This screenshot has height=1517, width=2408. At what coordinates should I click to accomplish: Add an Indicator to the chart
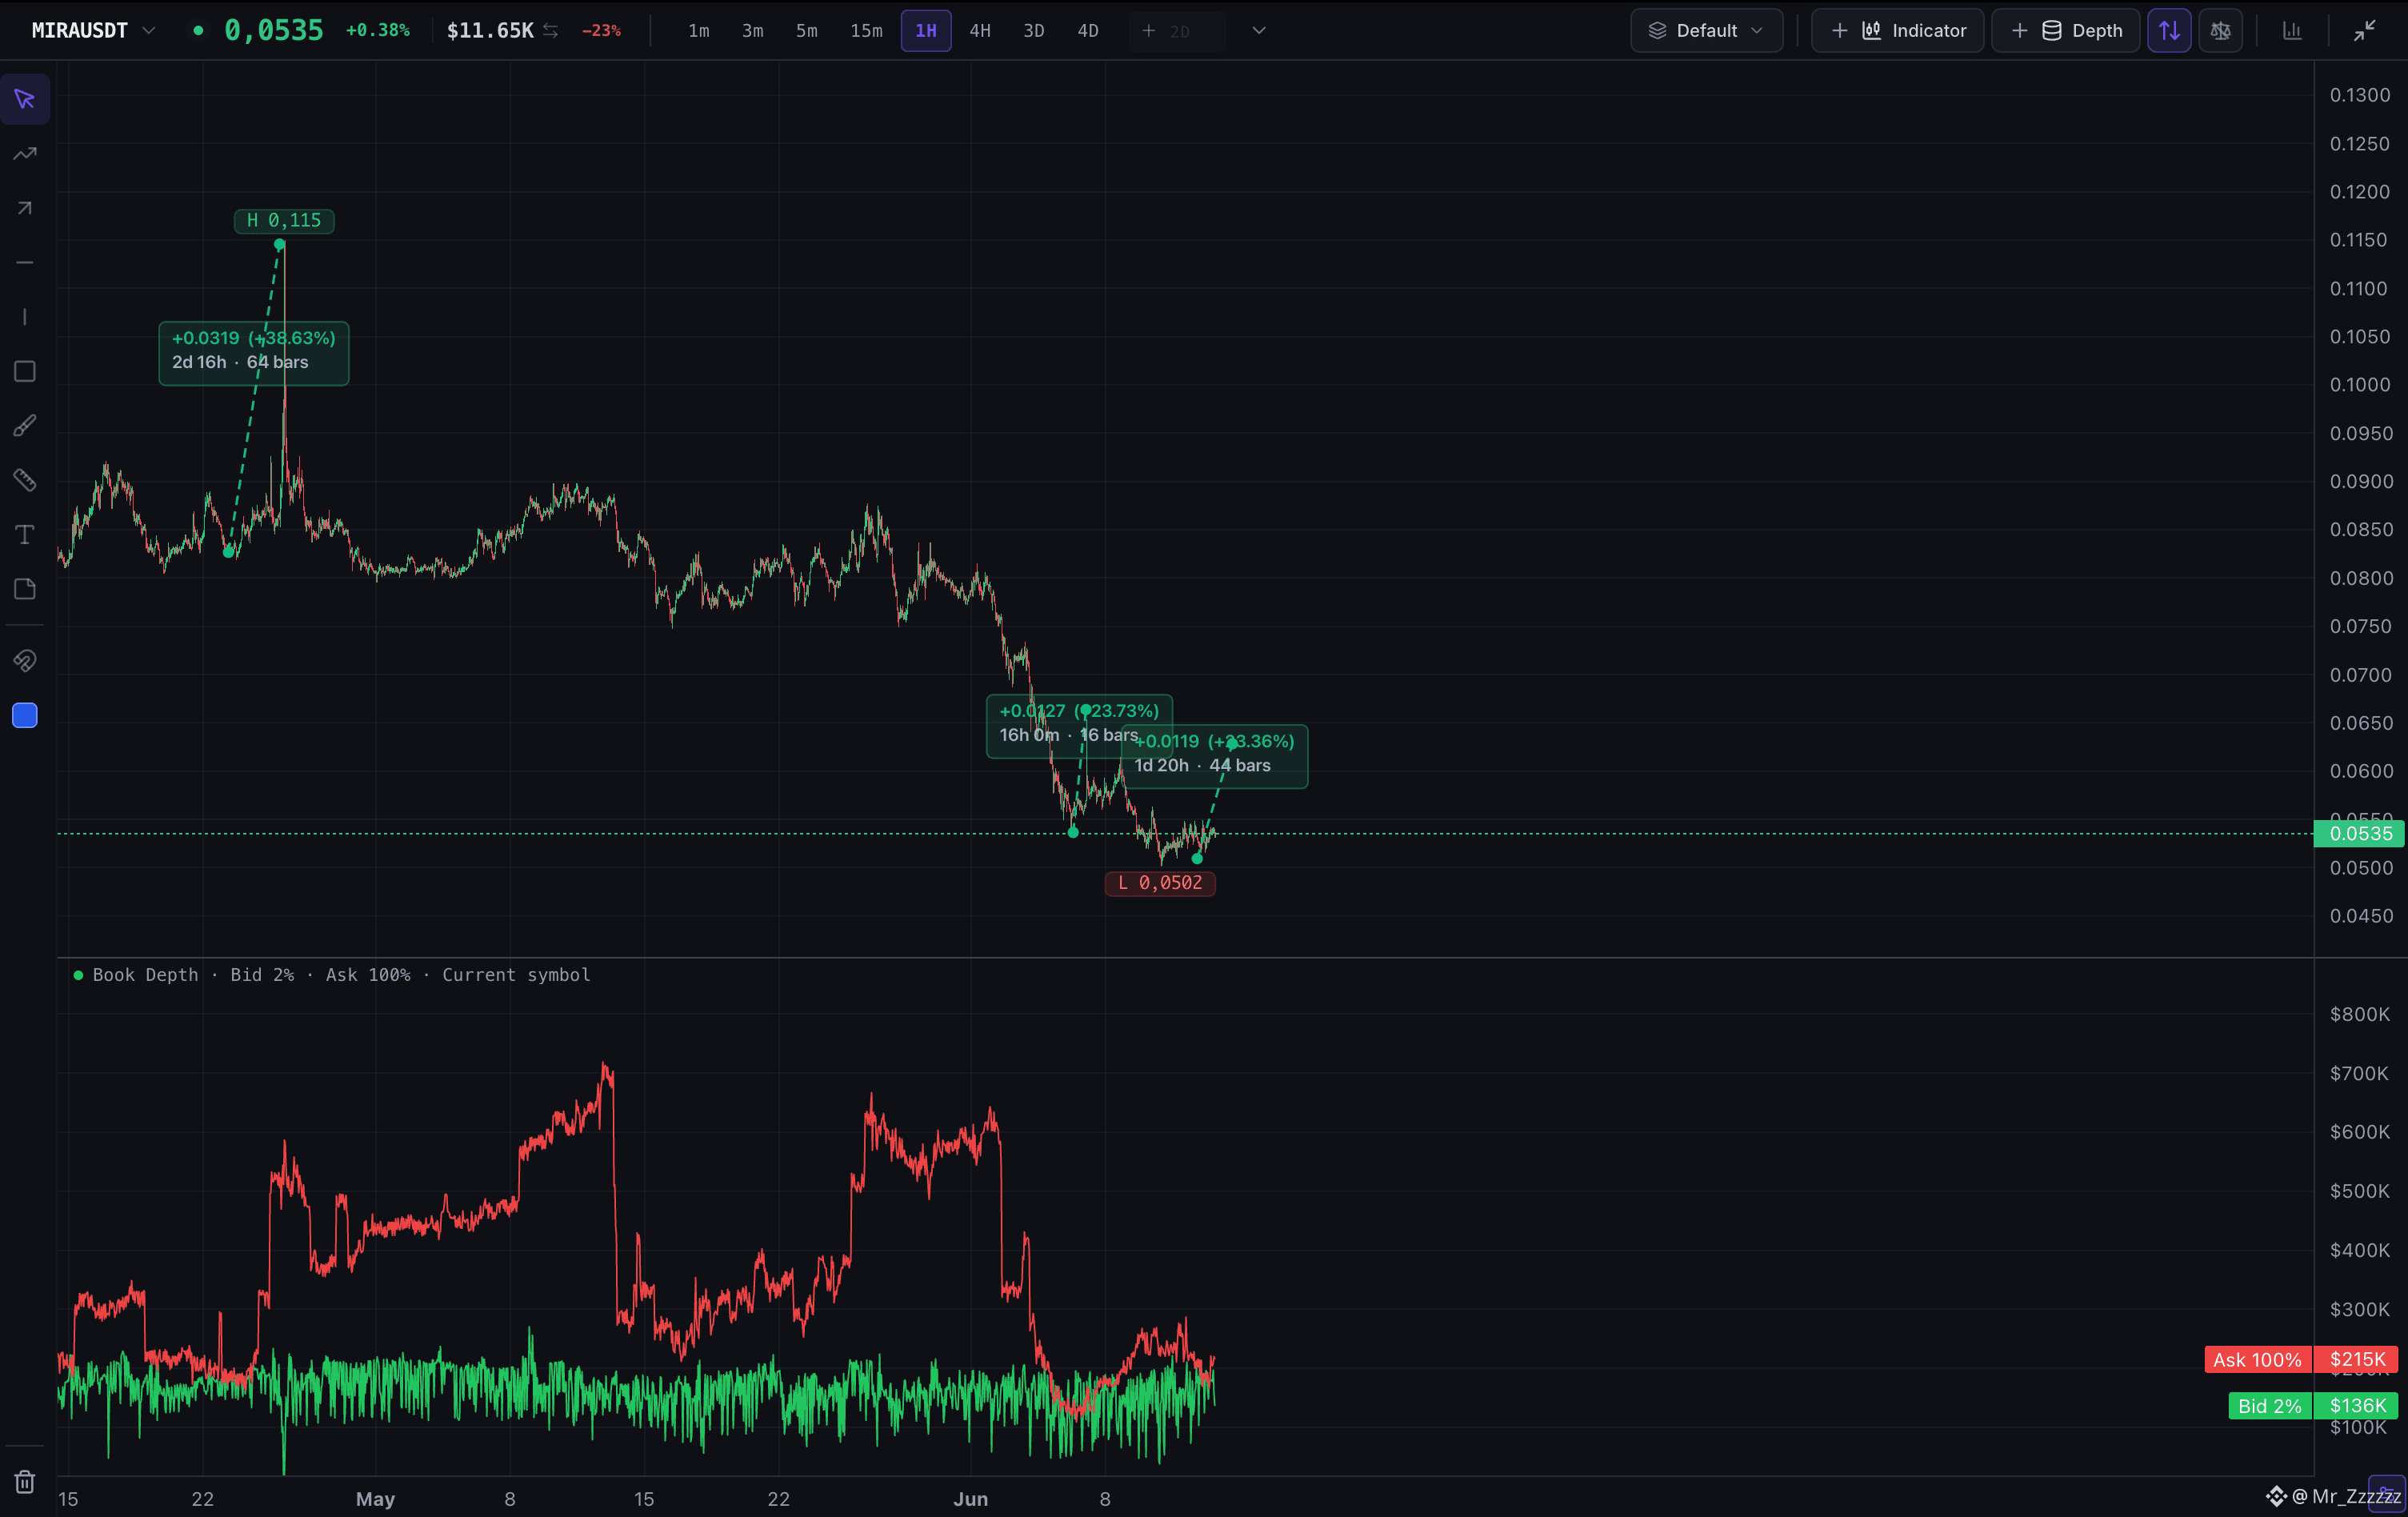tap(1897, 31)
